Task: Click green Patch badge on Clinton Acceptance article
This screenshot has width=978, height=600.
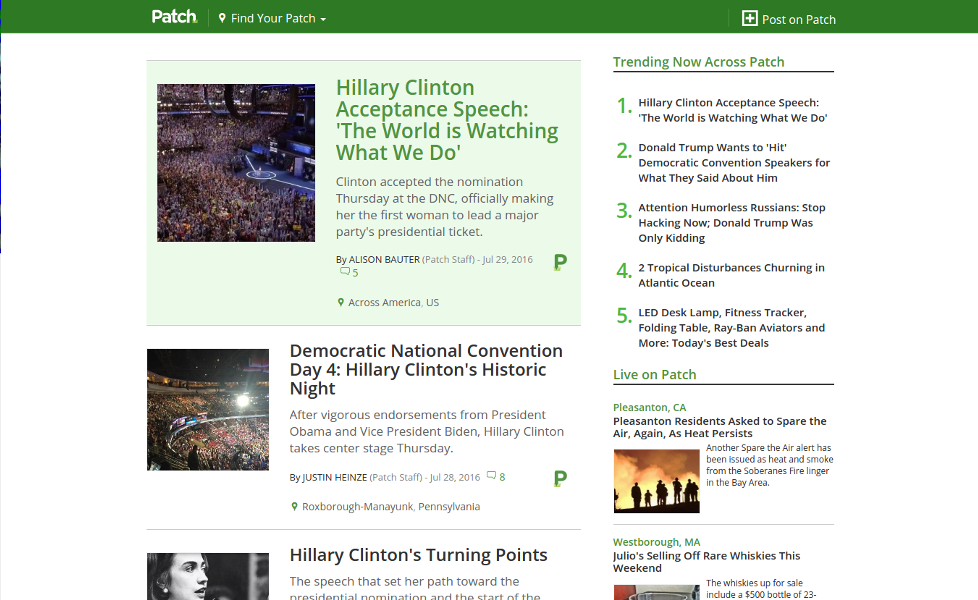Action: [560, 263]
